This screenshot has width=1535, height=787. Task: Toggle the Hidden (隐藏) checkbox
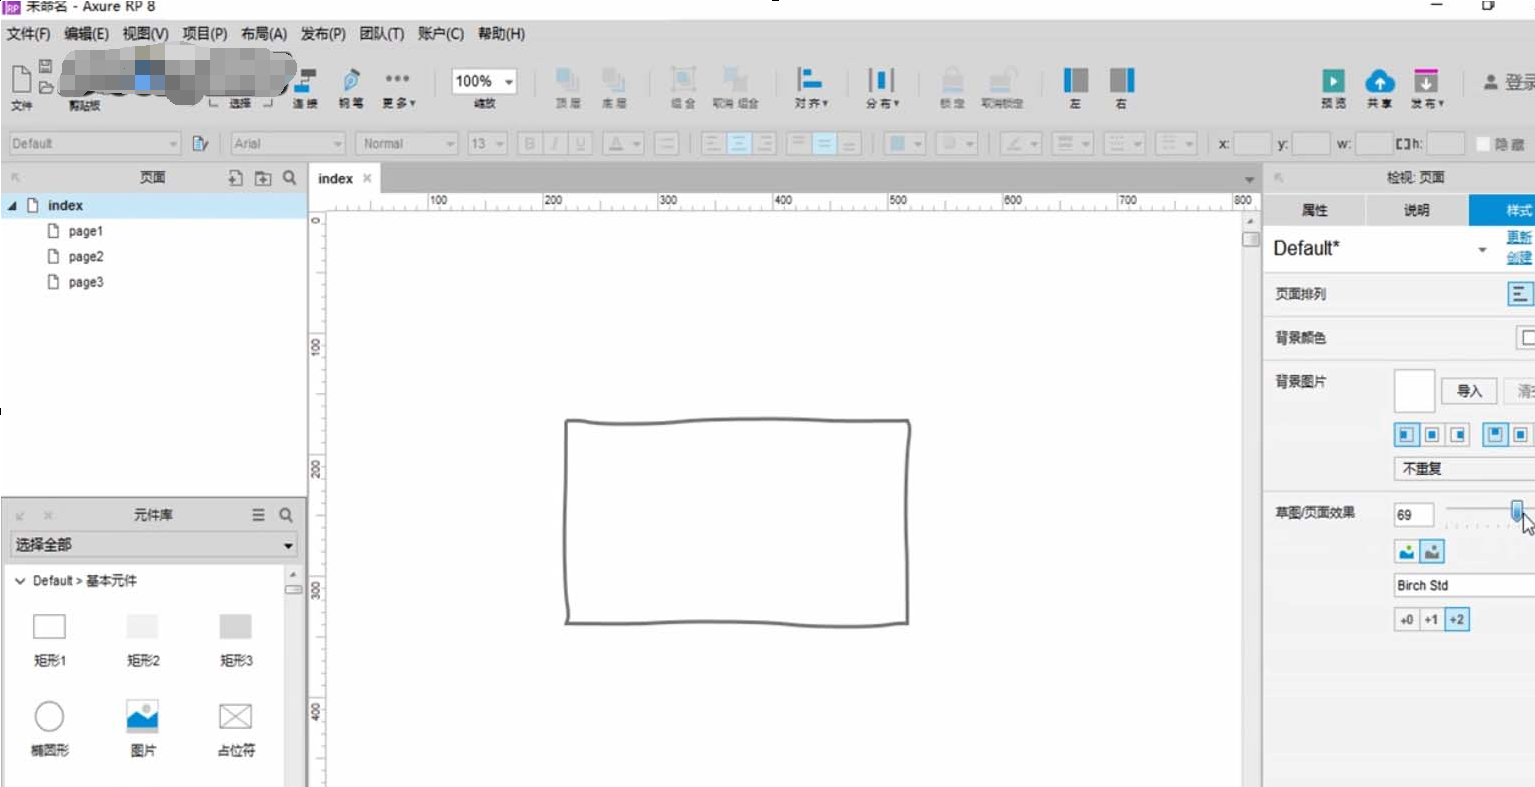click(1484, 145)
